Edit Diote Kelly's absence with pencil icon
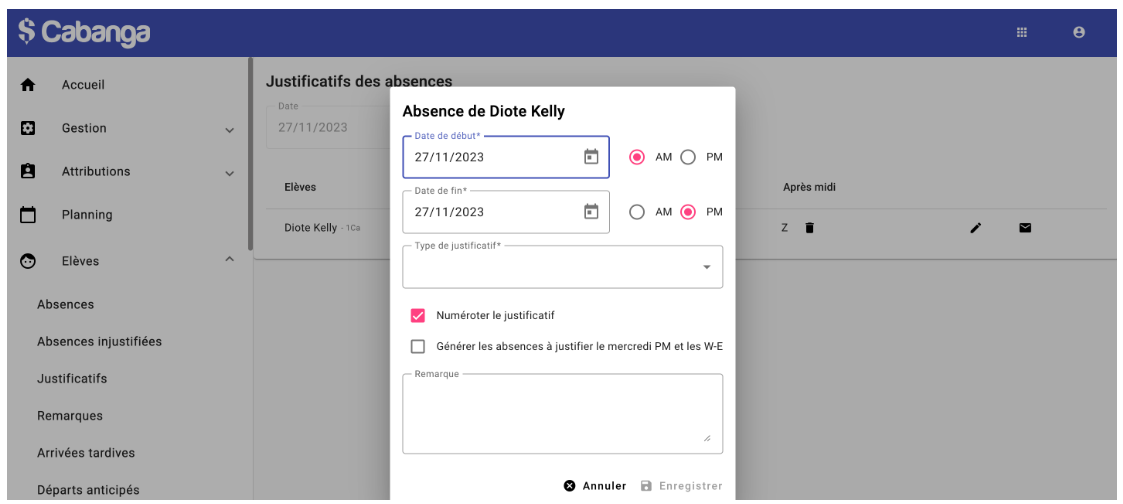This screenshot has width=1123, height=504. click(976, 228)
